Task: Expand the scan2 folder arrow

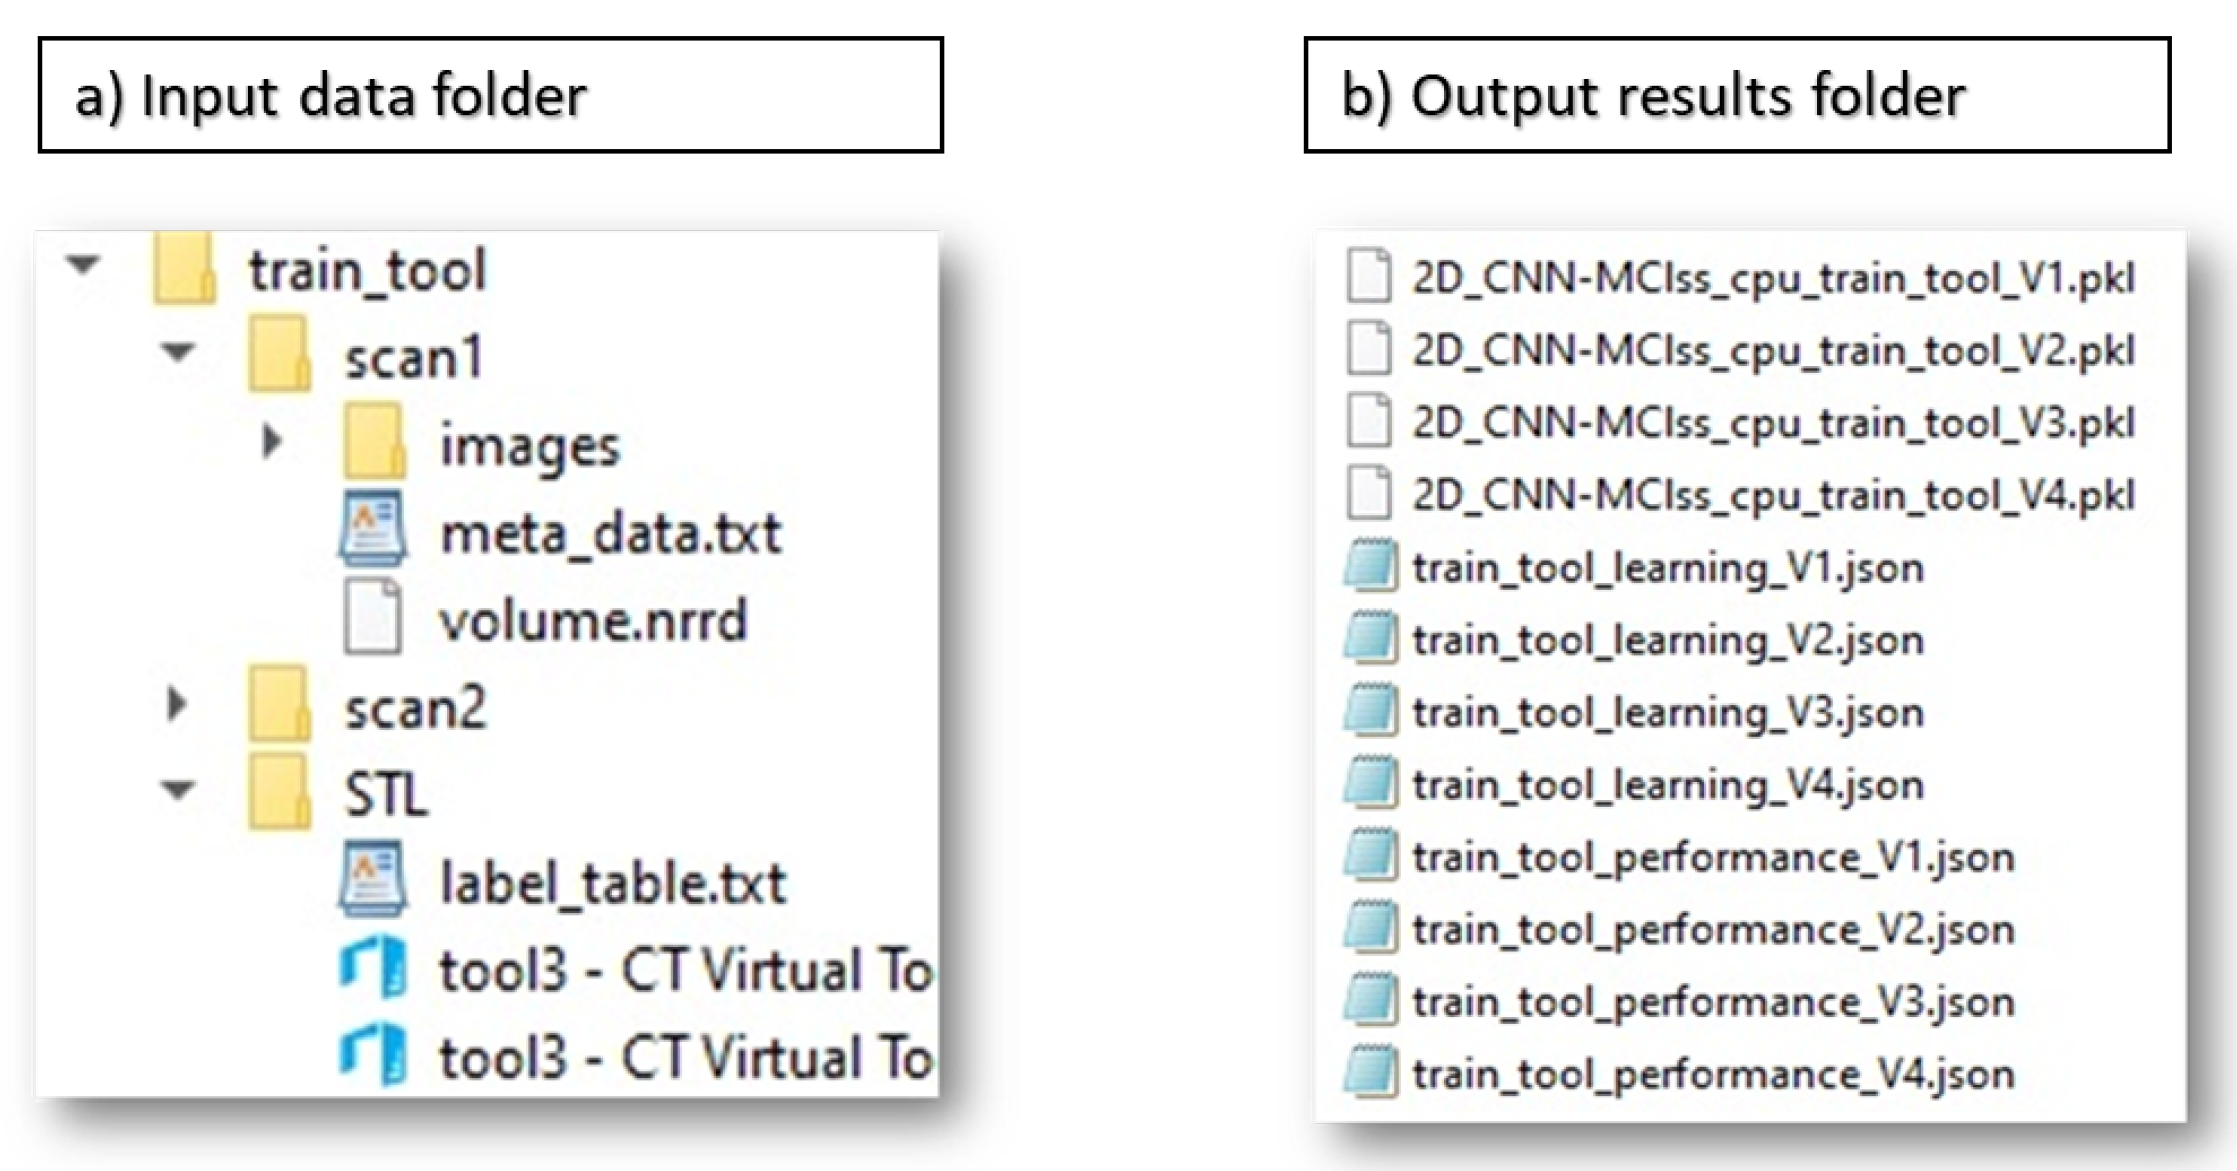Action: (177, 705)
